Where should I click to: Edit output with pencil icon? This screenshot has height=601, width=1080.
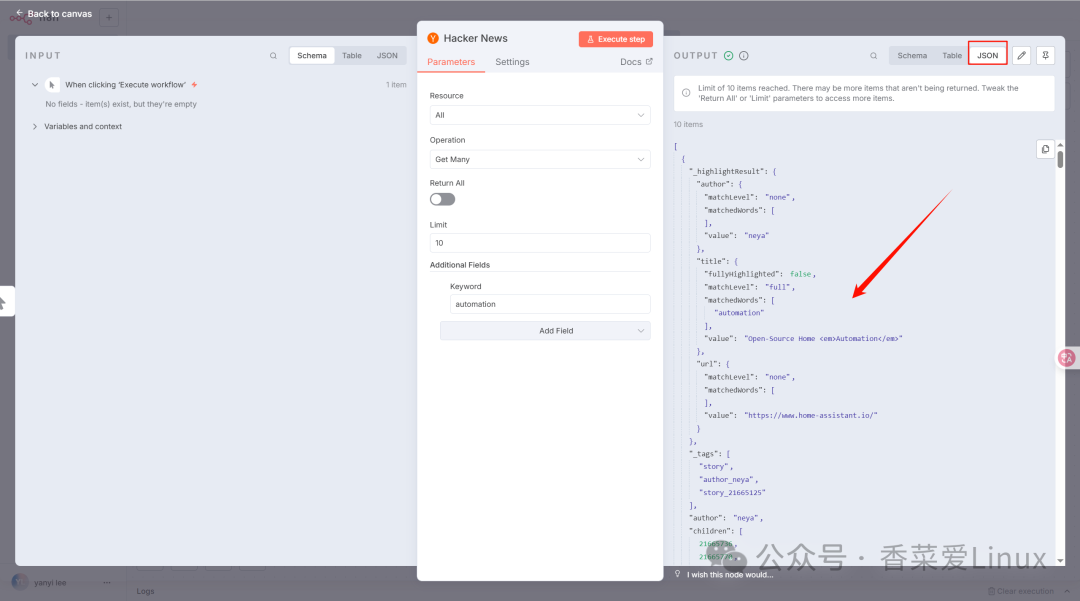pos(1021,56)
